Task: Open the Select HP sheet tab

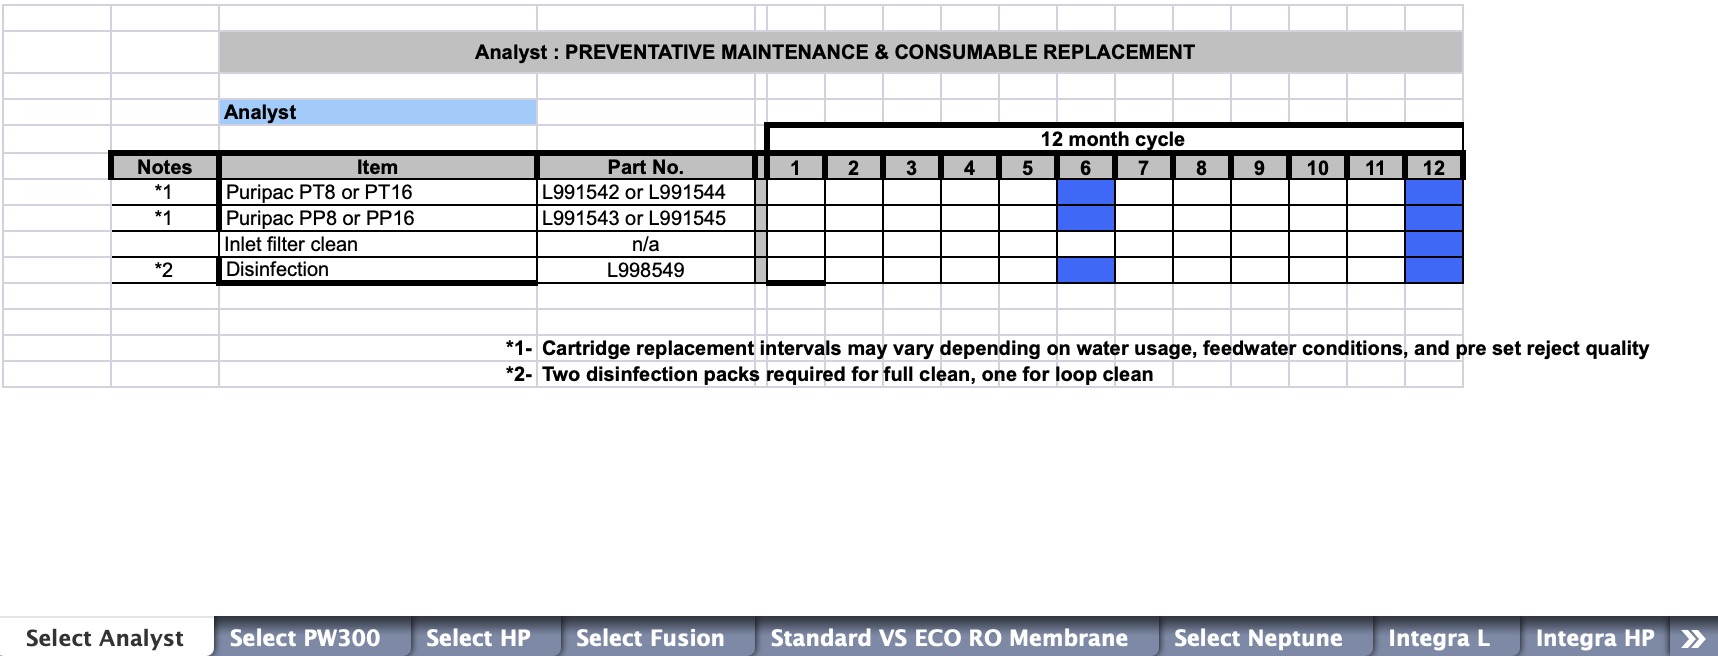Action: 478,638
